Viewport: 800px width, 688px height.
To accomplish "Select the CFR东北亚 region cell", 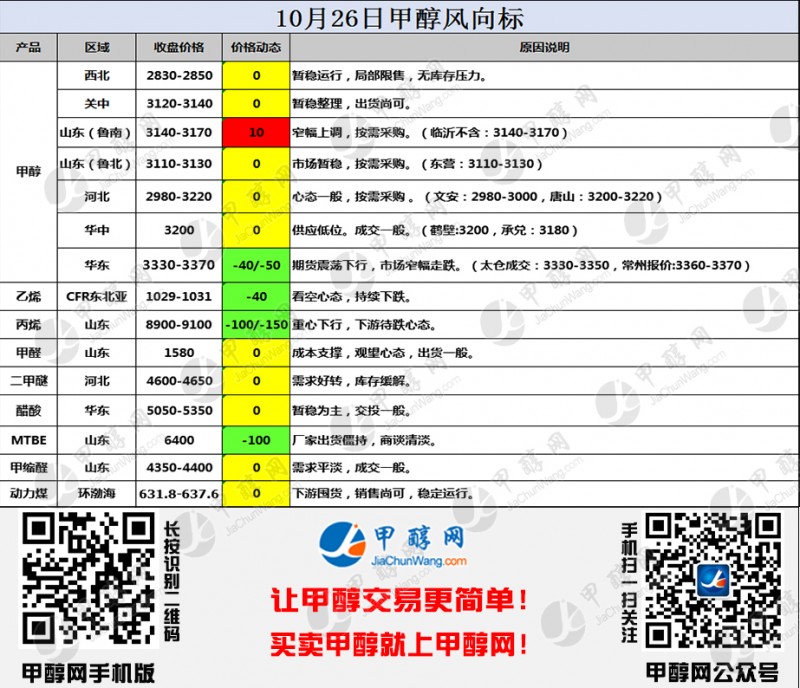I will tap(97, 297).
